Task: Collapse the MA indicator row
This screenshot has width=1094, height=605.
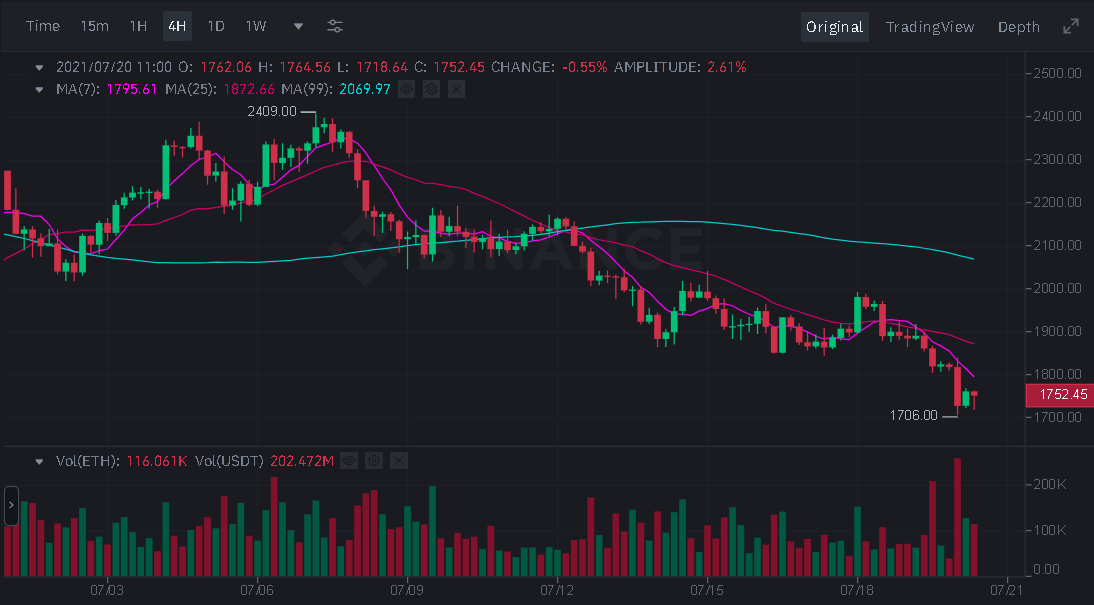Action: click(x=40, y=89)
